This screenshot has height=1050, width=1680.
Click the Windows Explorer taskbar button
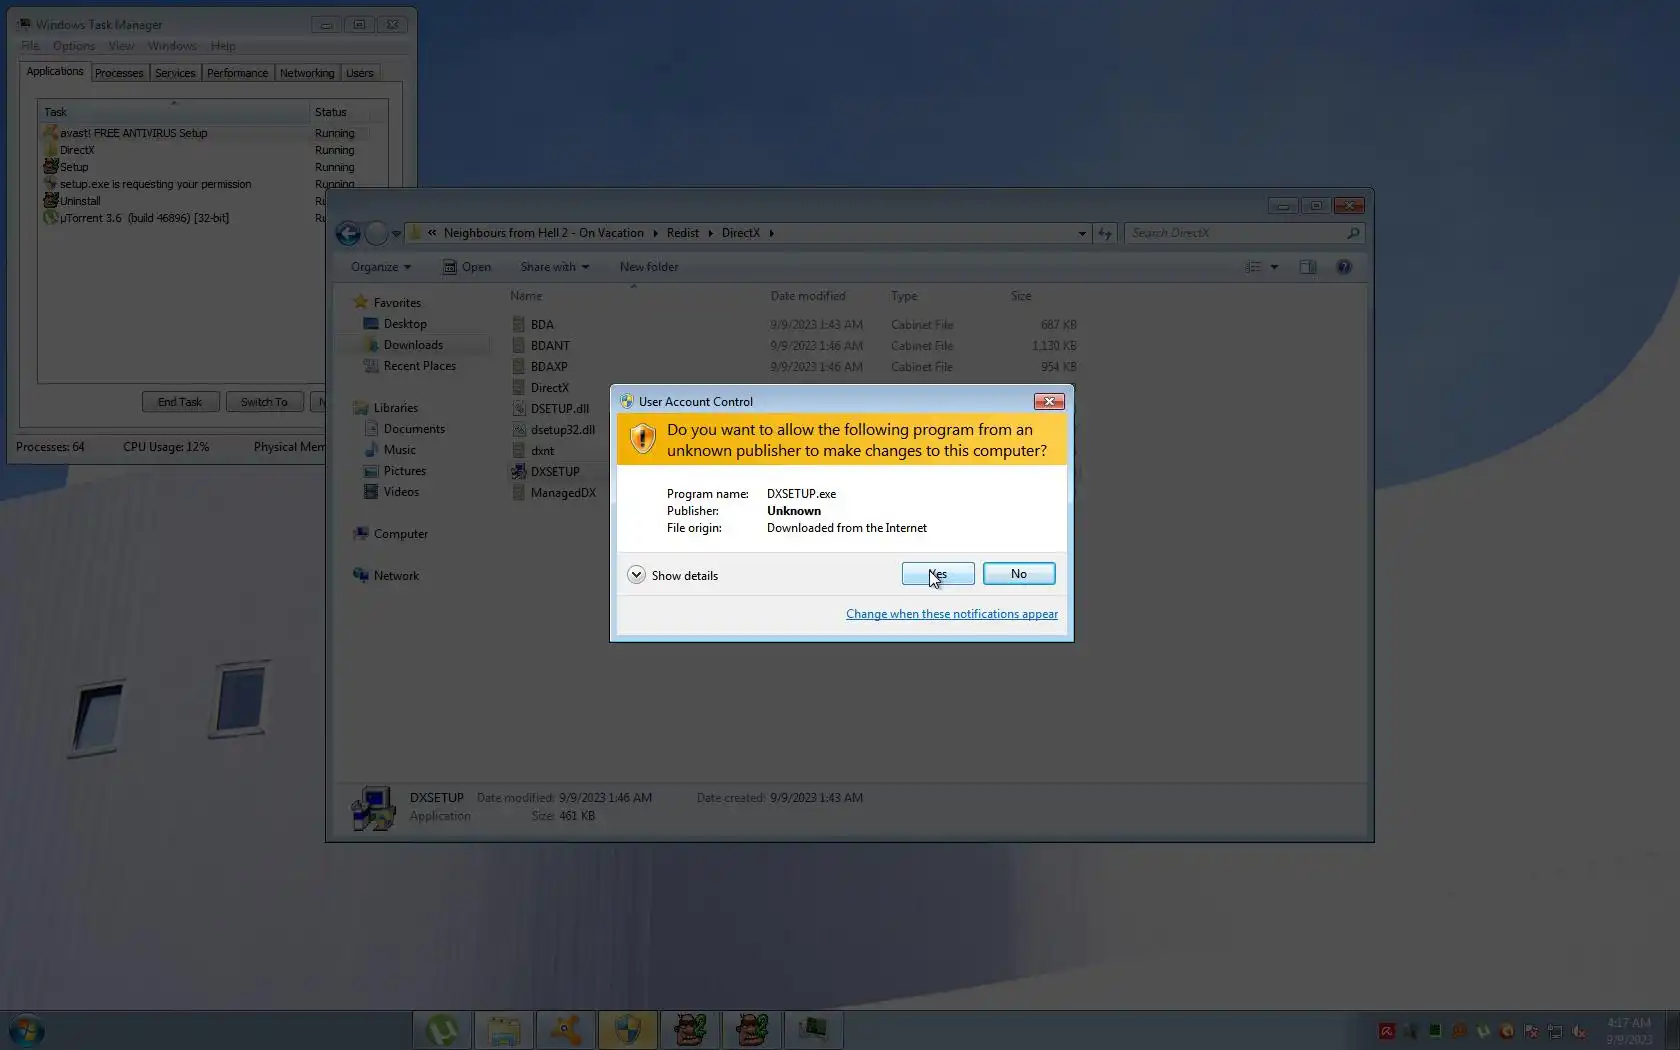pyautogui.click(x=504, y=1030)
